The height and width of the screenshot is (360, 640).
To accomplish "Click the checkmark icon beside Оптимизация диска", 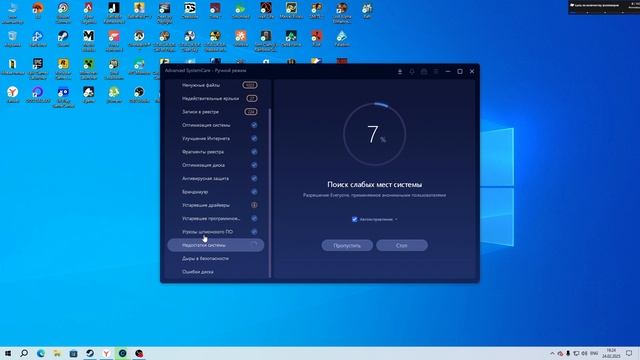I will (254, 165).
